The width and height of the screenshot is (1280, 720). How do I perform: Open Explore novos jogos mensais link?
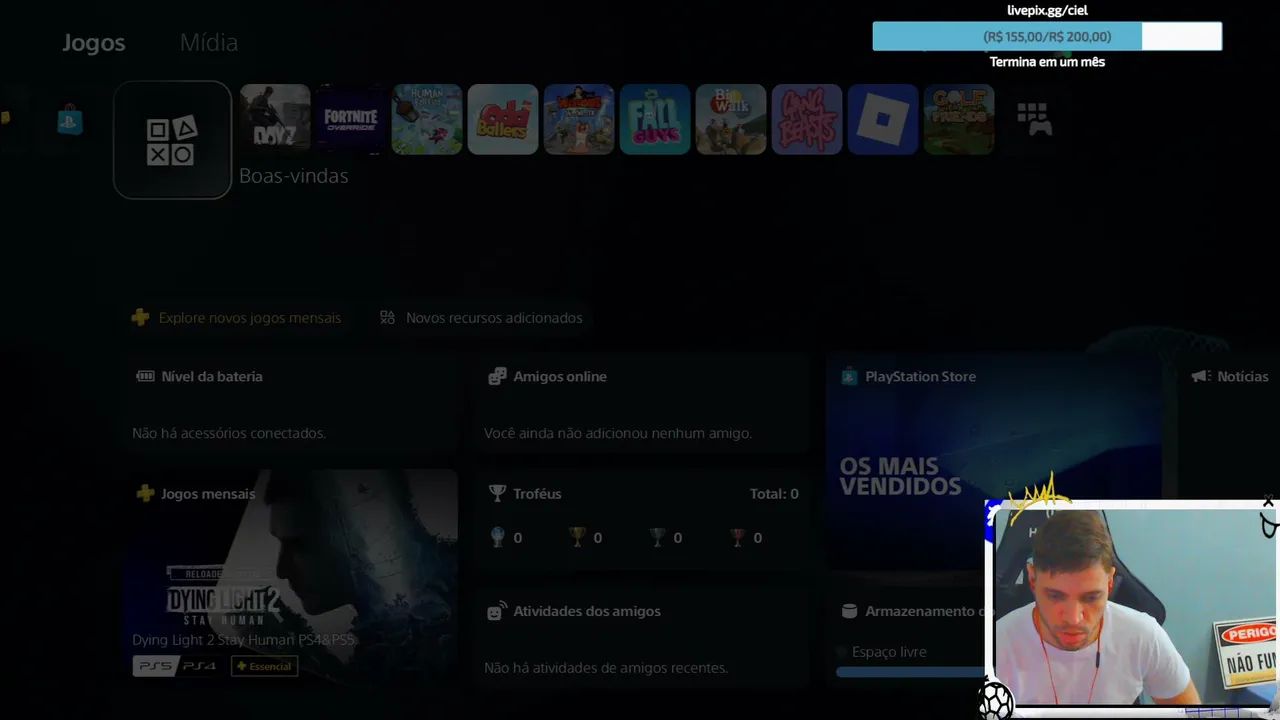click(x=237, y=317)
